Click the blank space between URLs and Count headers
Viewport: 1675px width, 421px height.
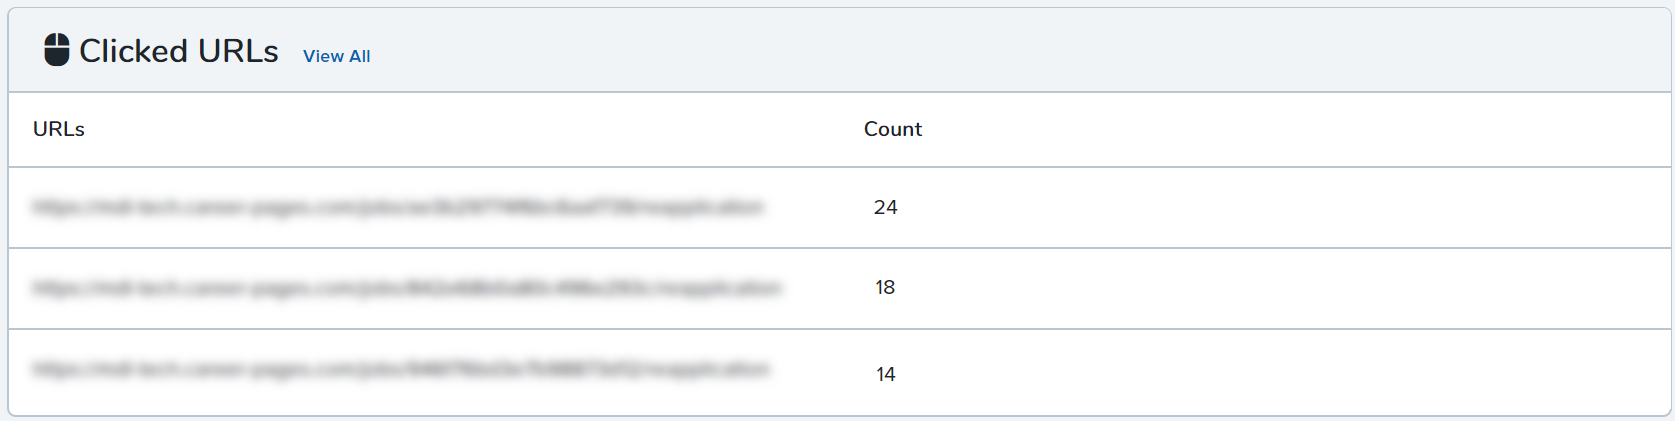470,129
